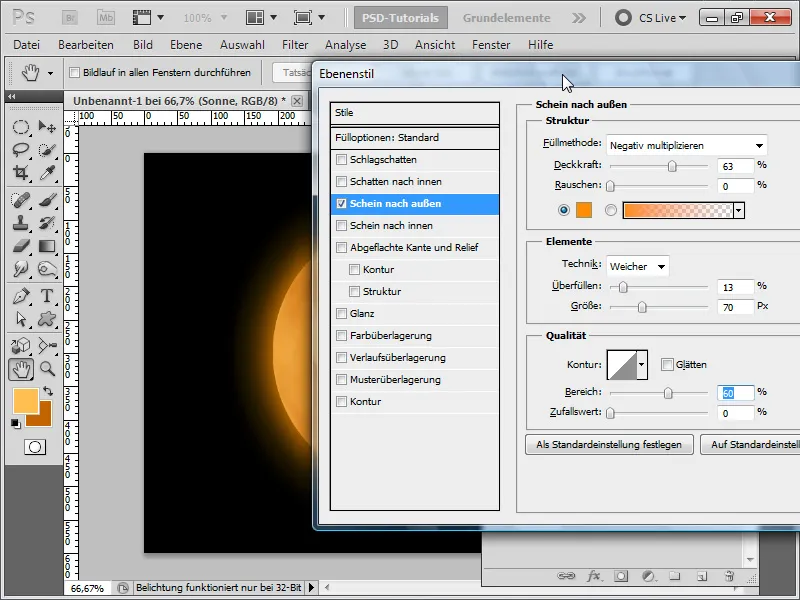Select the History Brush tool
This screenshot has height=600, width=800.
tap(47, 223)
